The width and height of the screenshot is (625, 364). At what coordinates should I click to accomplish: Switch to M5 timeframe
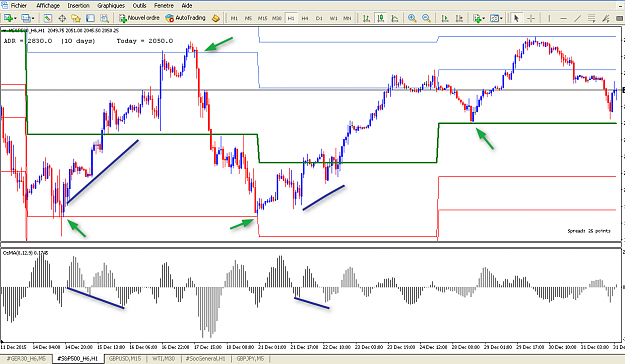248,18
